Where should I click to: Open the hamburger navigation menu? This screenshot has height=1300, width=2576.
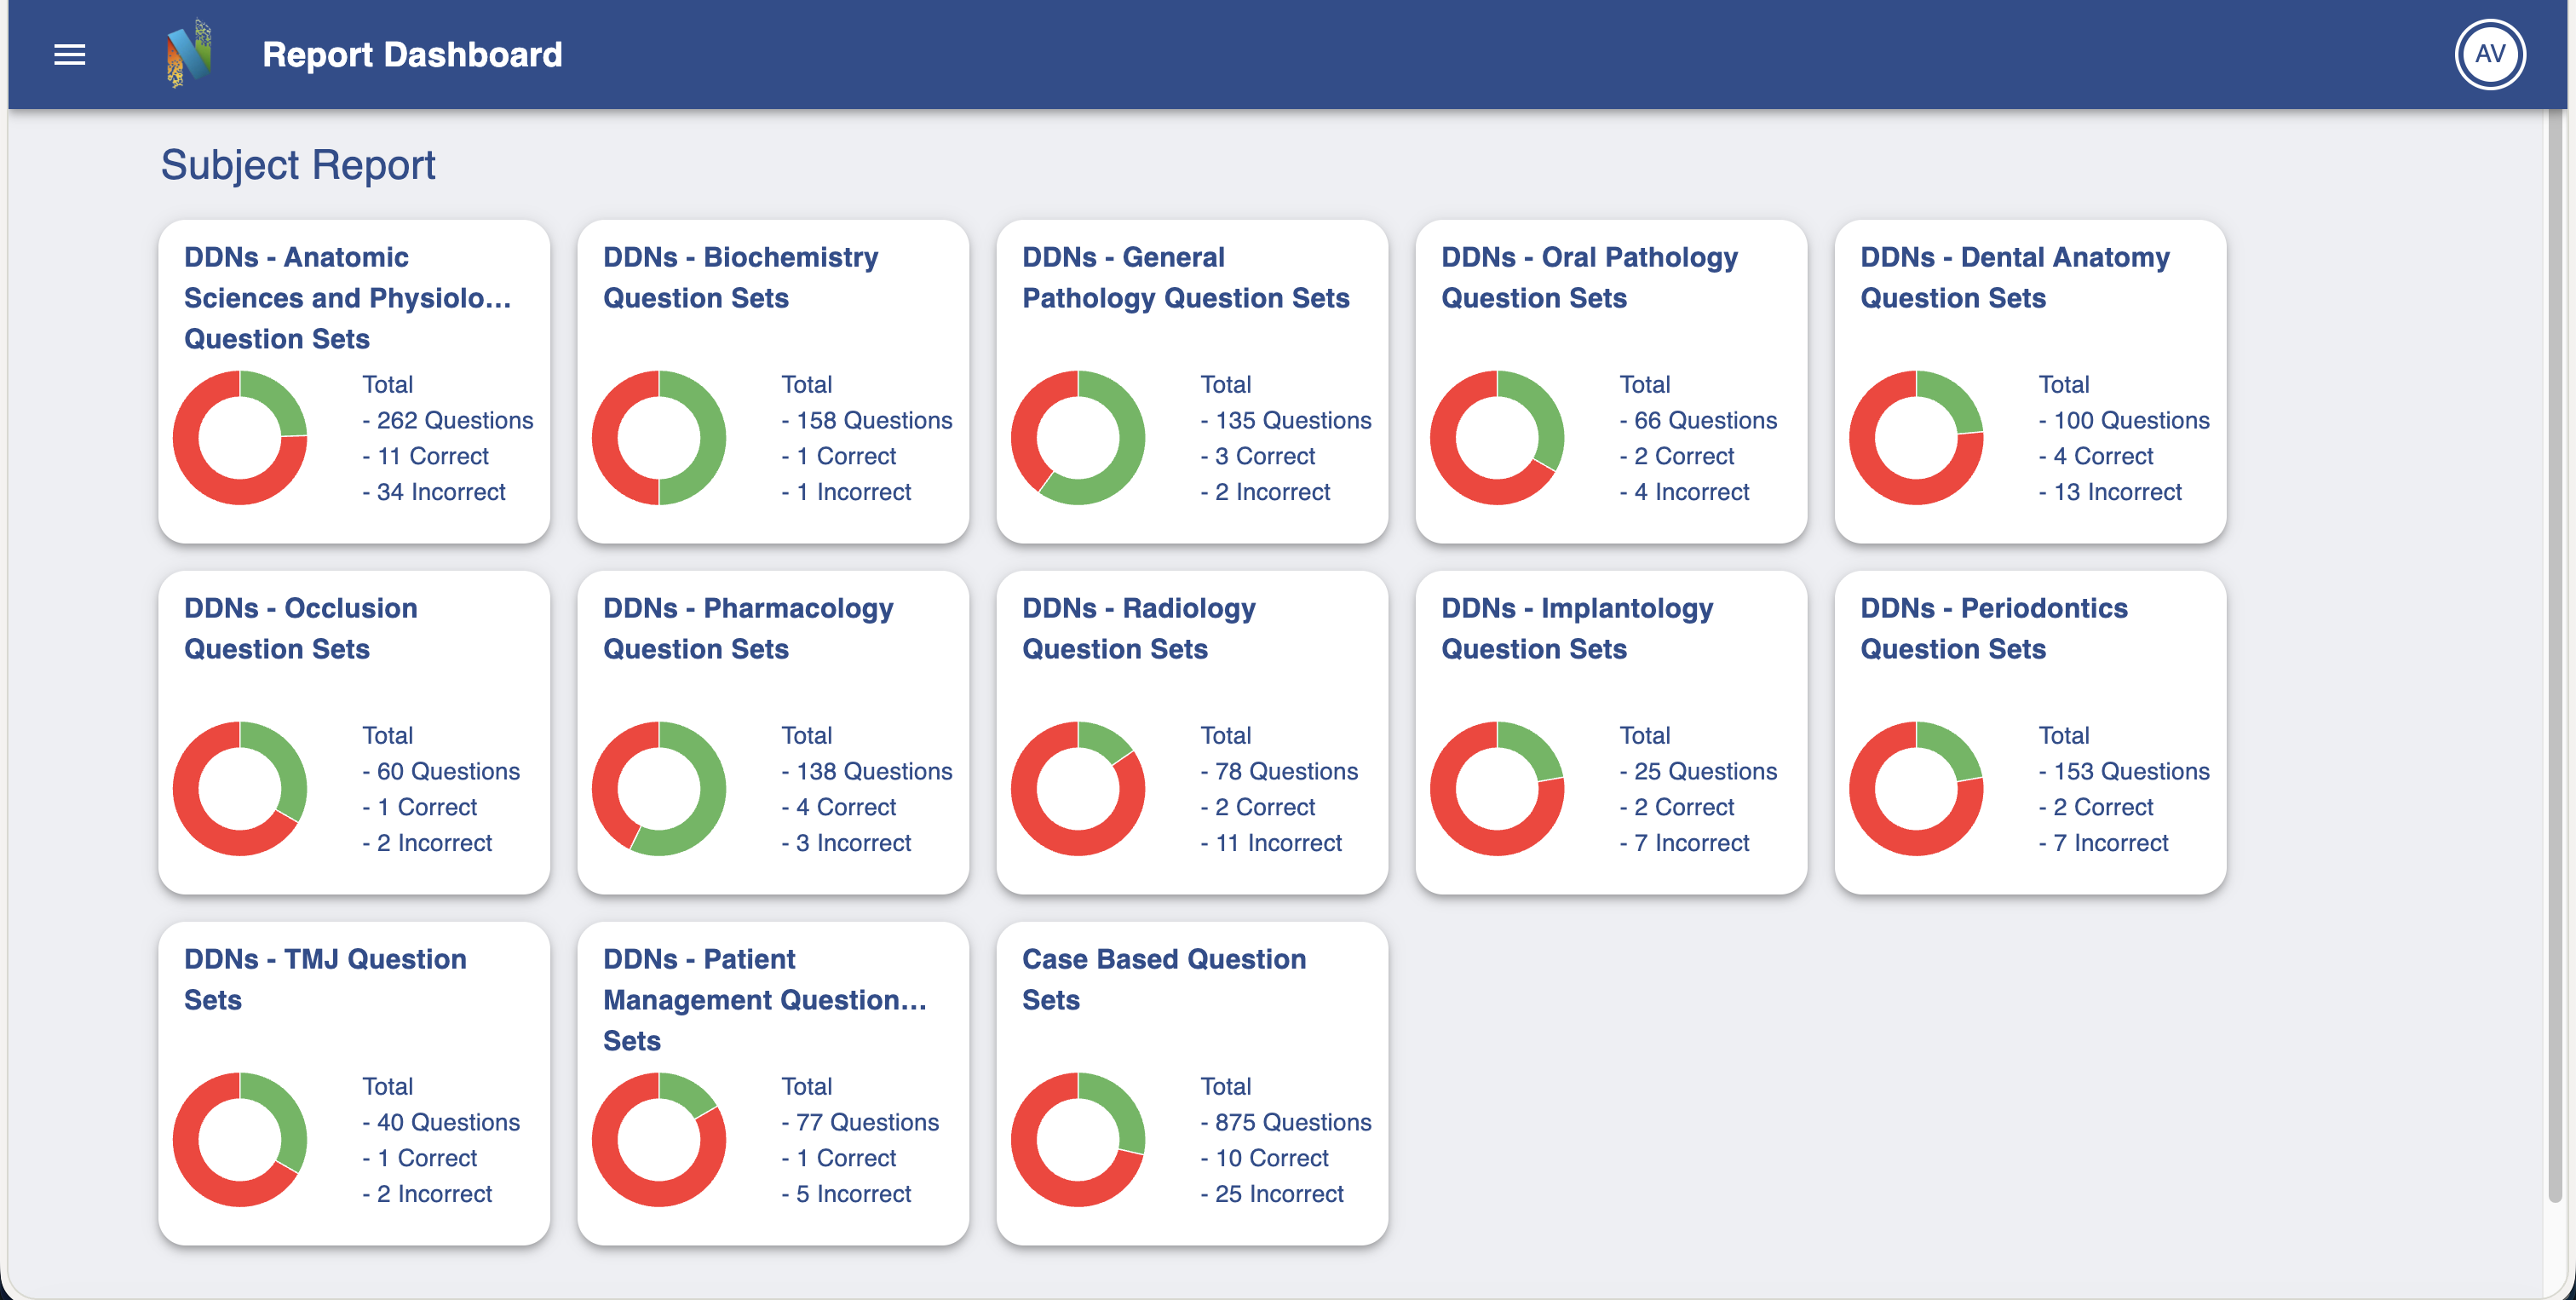[x=69, y=55]
